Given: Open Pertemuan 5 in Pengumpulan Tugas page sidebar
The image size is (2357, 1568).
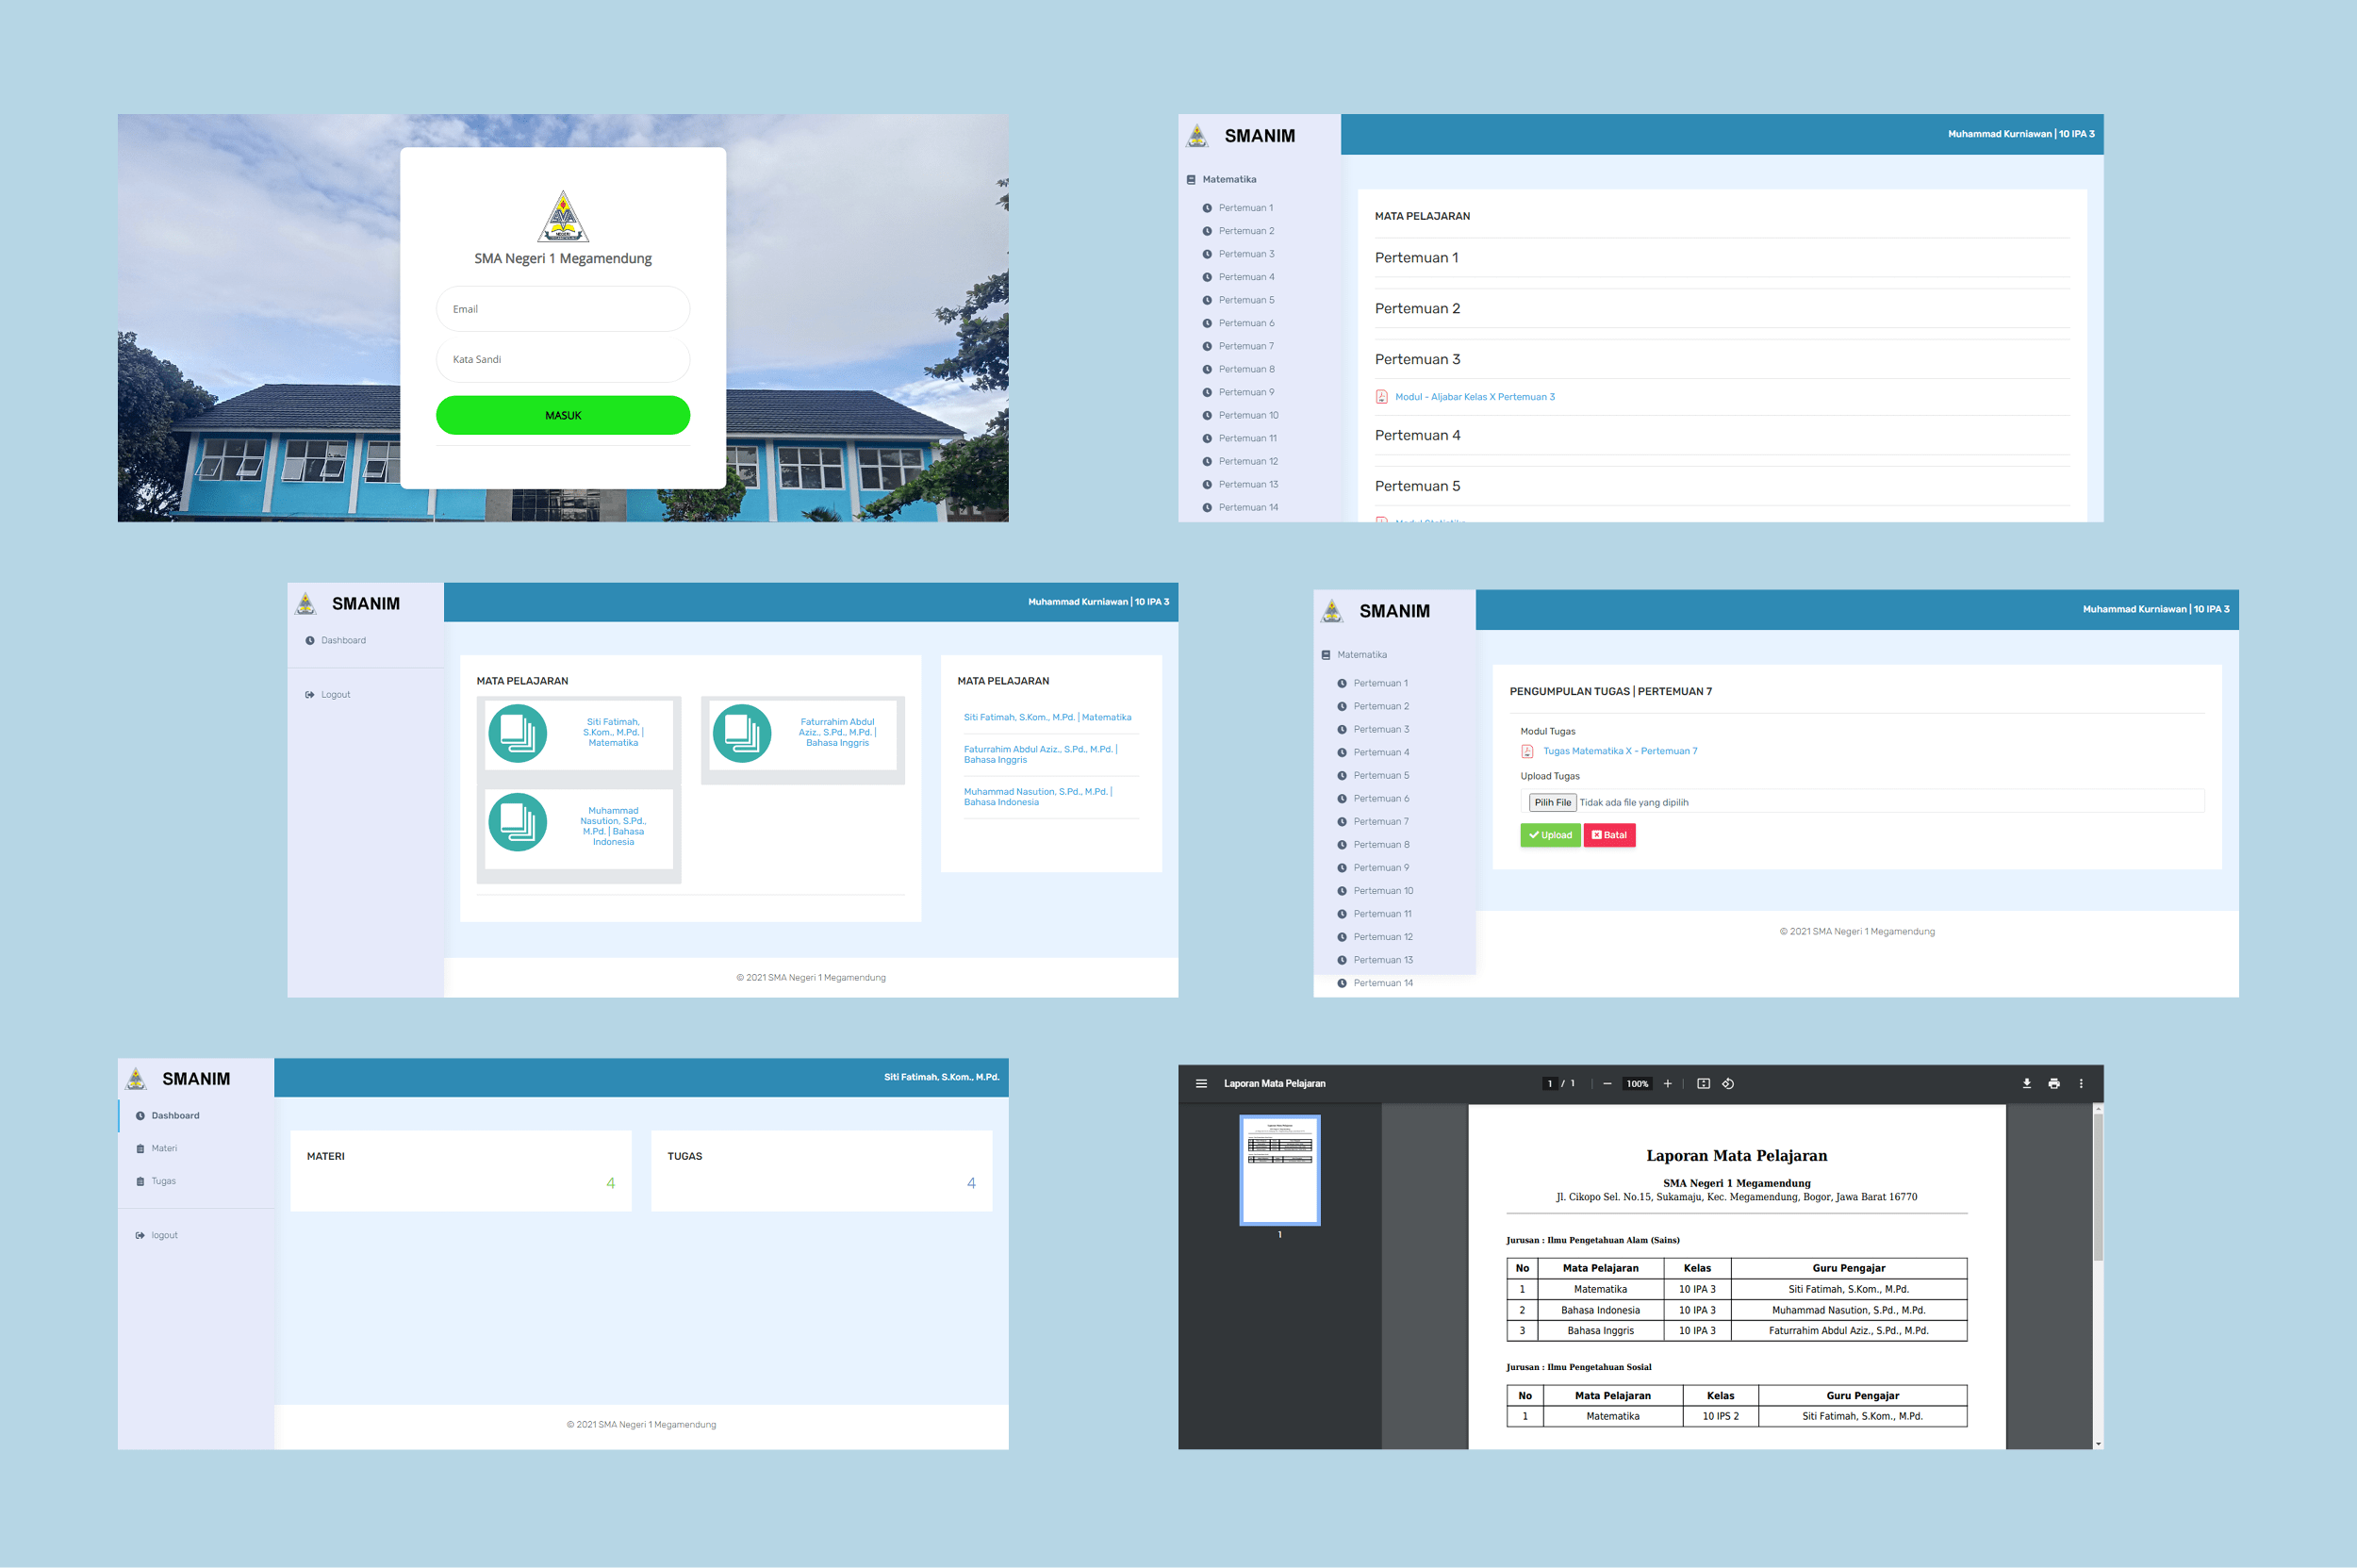Looking at the screenshot, I should pyautogui.click(x=1381, y=775).
